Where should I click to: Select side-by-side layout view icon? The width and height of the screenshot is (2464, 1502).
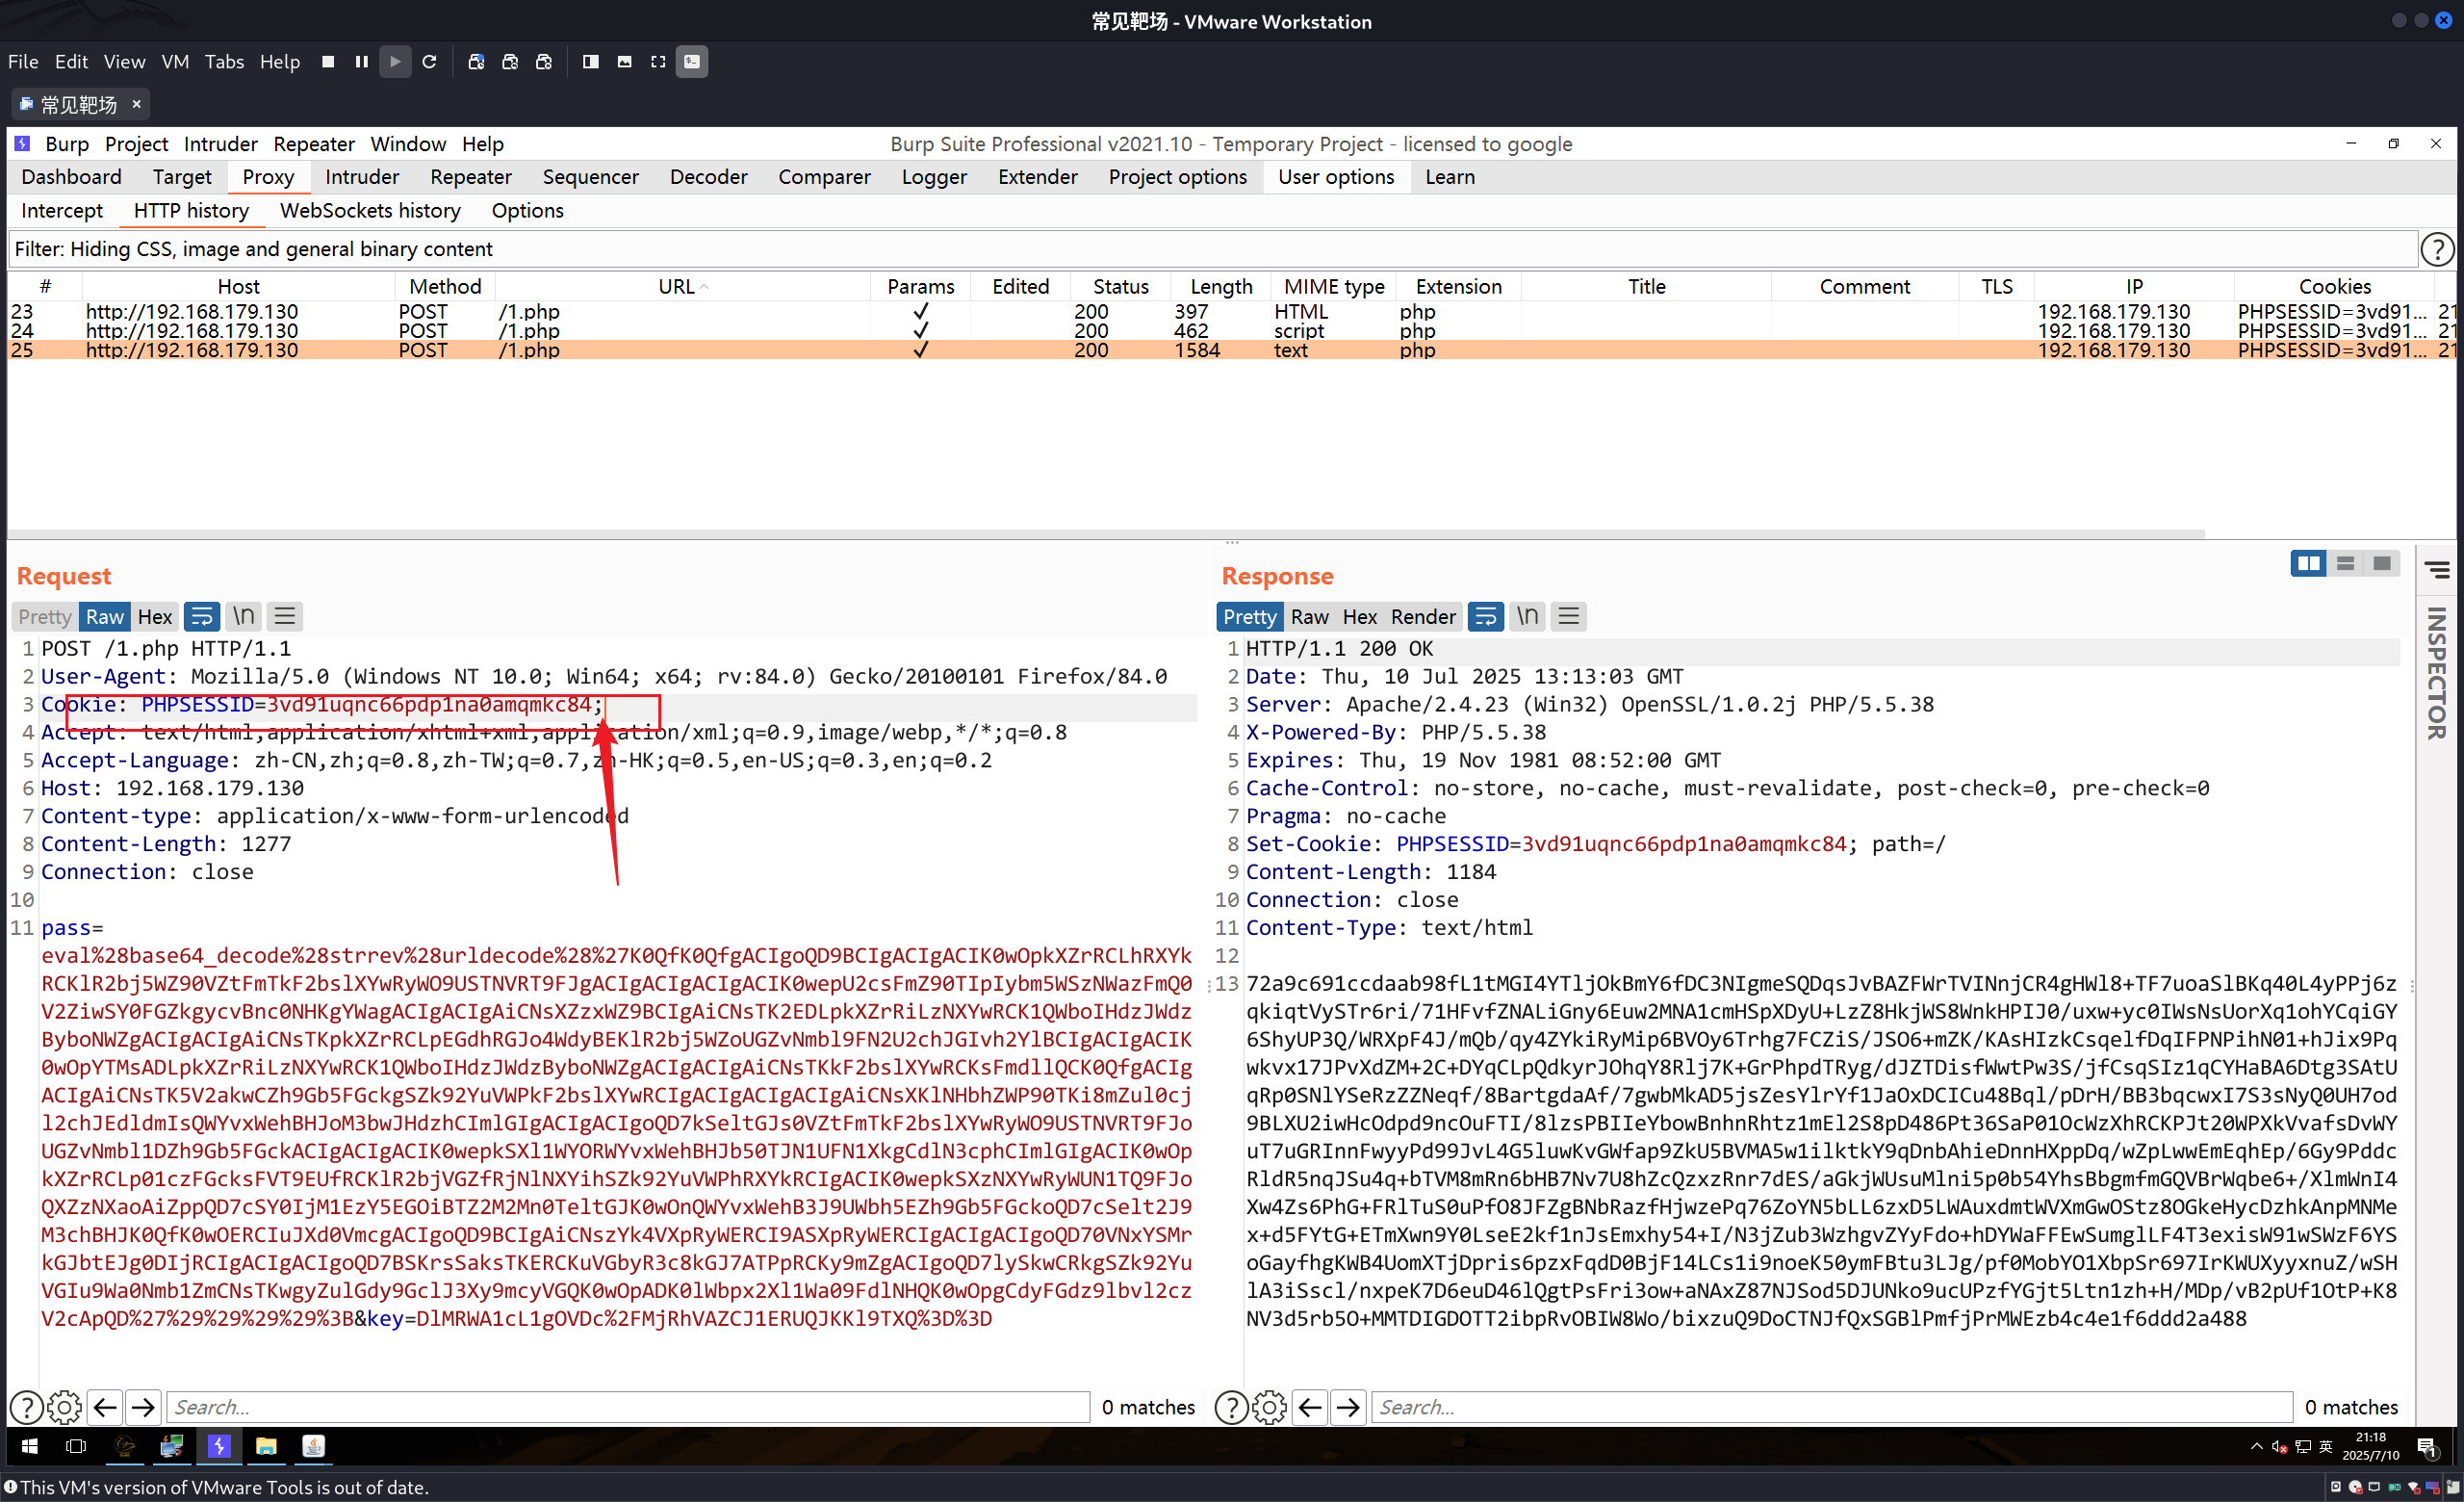coord(2308,564)
